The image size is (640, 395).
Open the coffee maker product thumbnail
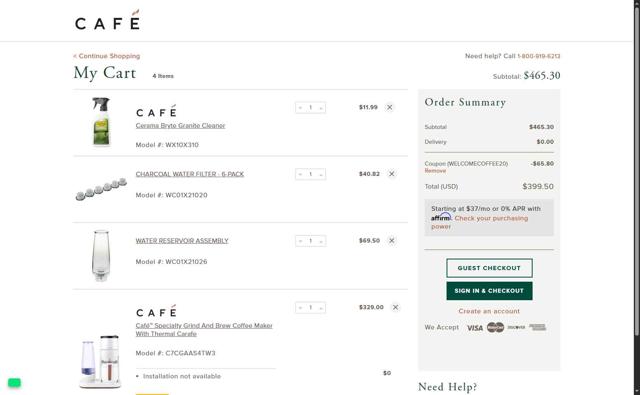(100, 361)
